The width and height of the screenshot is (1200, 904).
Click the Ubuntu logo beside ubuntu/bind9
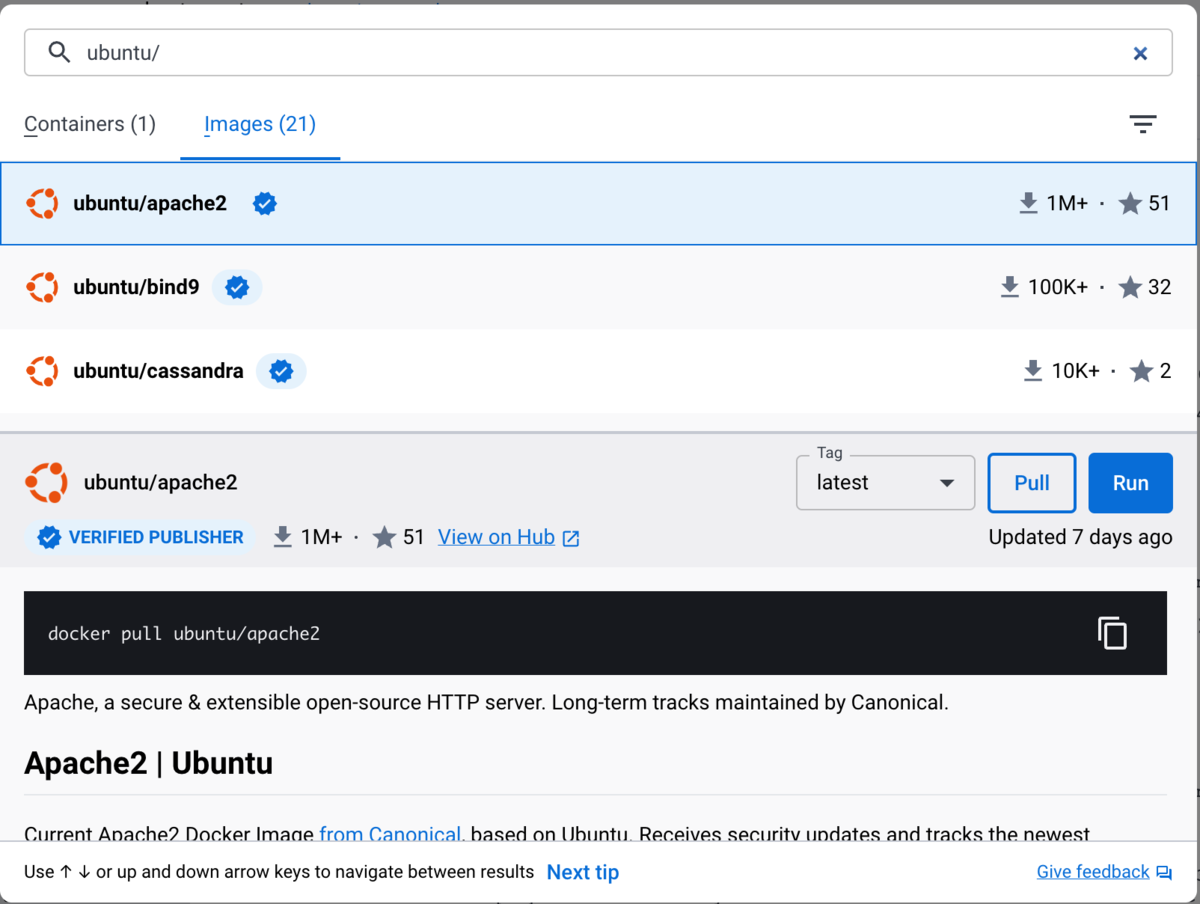42,288
